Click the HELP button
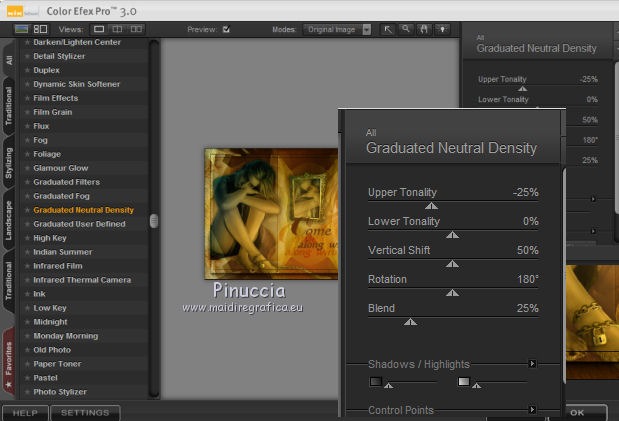The height and width of the screenshot is (421, 619). tap(25, 412)
